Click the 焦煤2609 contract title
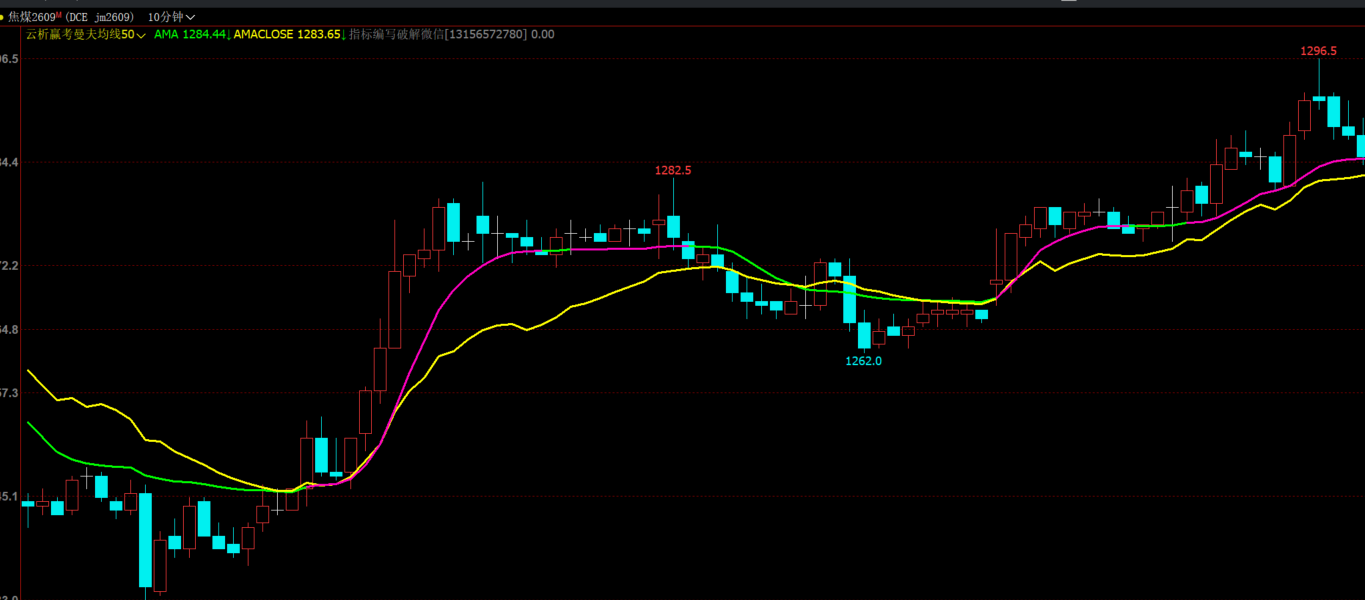This screenshot has height=600, width=1365. (31, 17)
